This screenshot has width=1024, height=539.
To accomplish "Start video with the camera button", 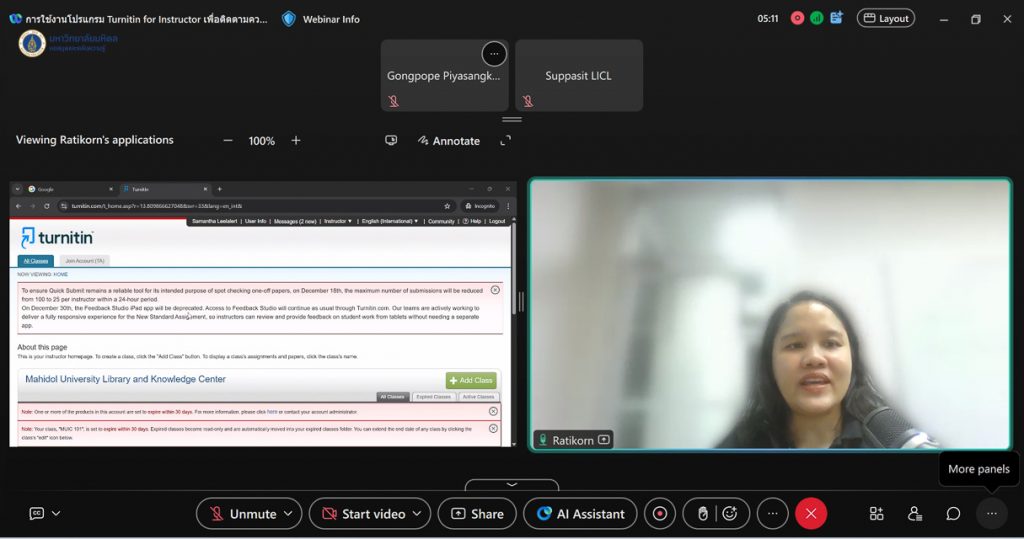I will tap(362, 514).
